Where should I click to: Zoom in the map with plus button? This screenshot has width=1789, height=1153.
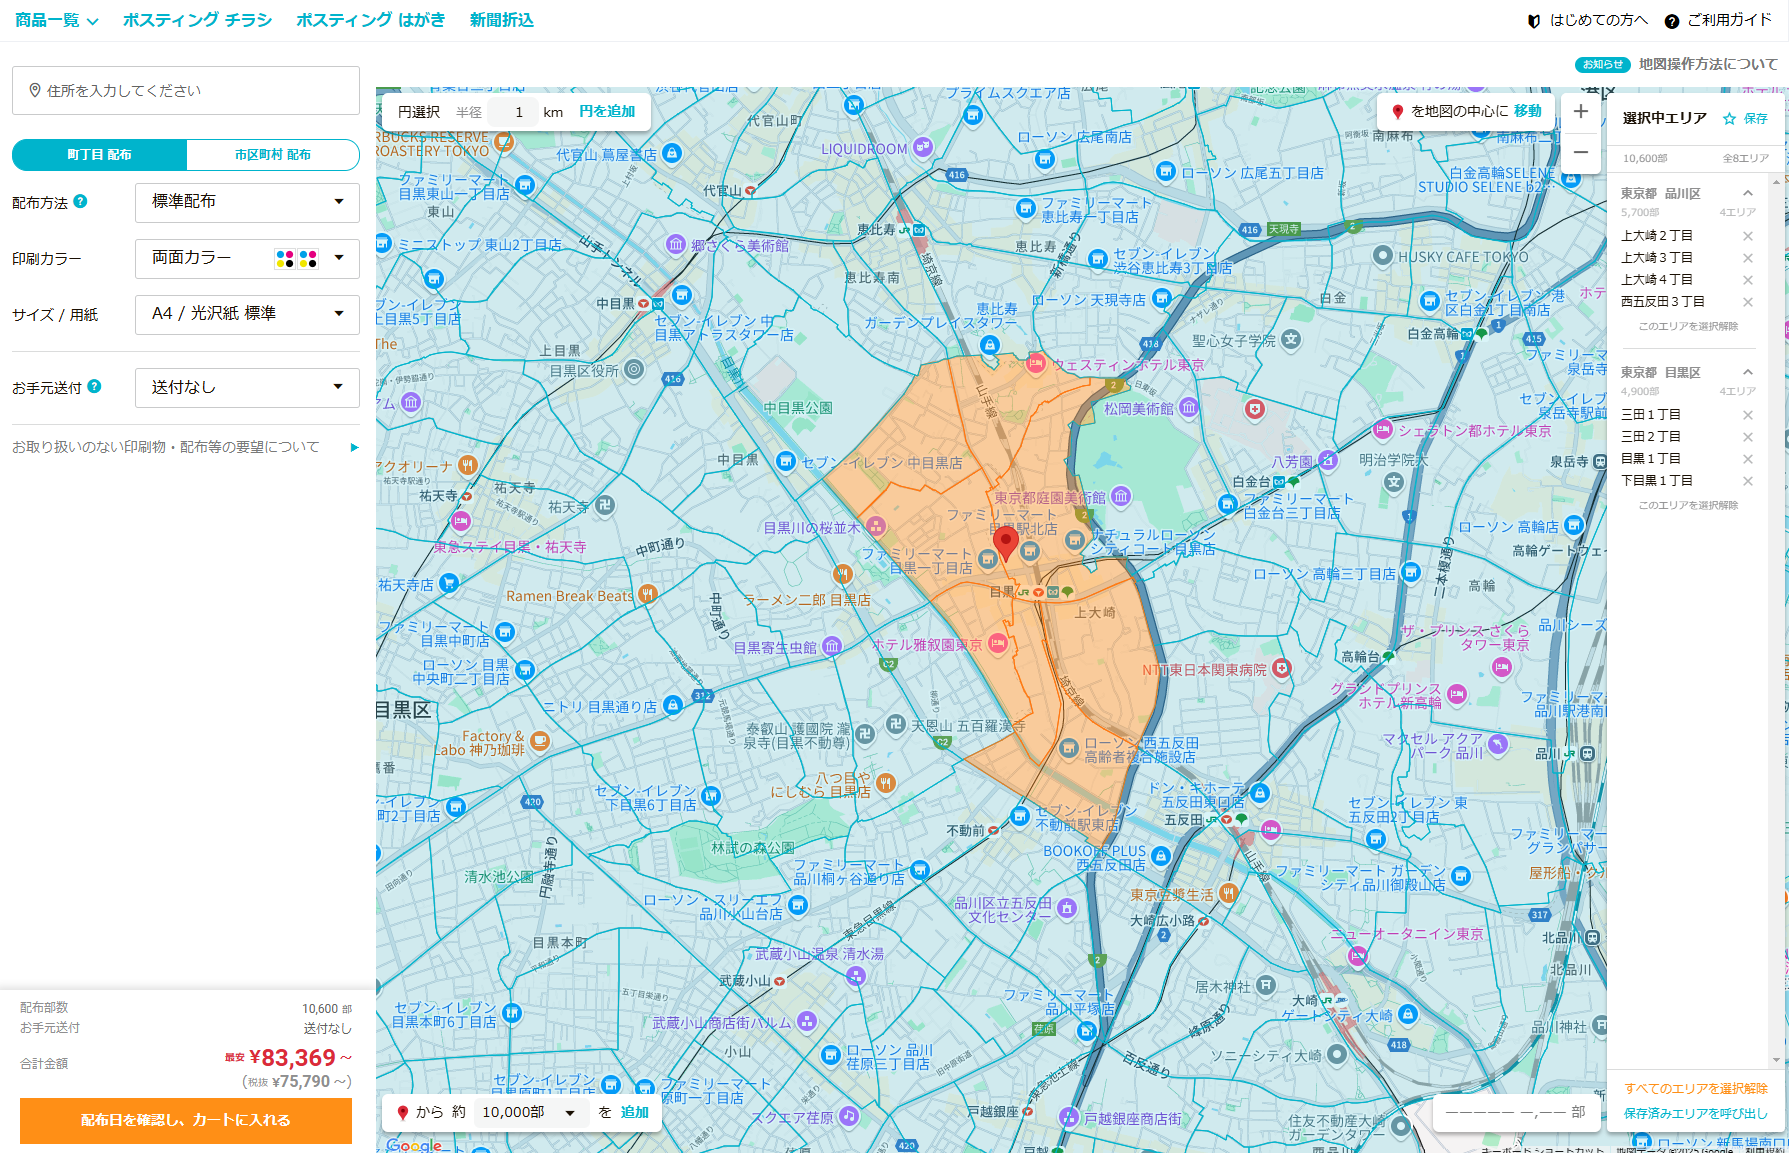click(x=1580, y=112)
